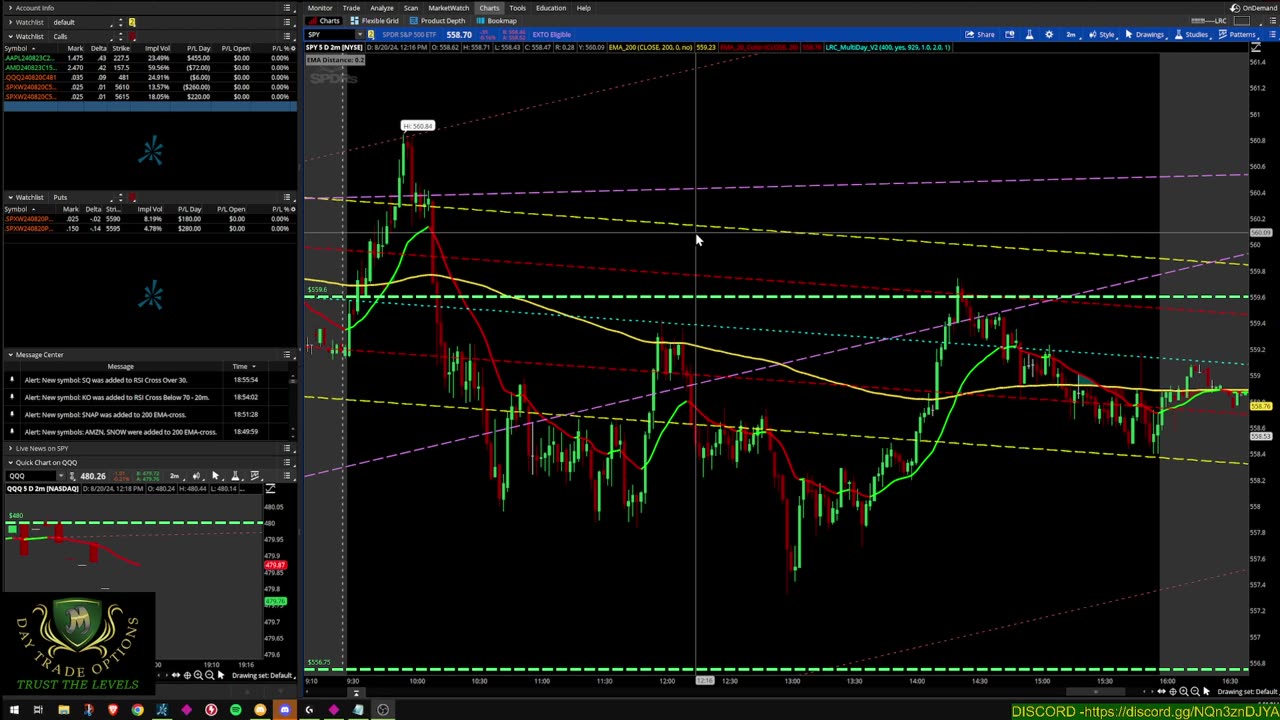Image resolution: width=1280 pixels, height=720 pixels.
Task: Open Spotify from the taskbar
Action: (235, 710)
